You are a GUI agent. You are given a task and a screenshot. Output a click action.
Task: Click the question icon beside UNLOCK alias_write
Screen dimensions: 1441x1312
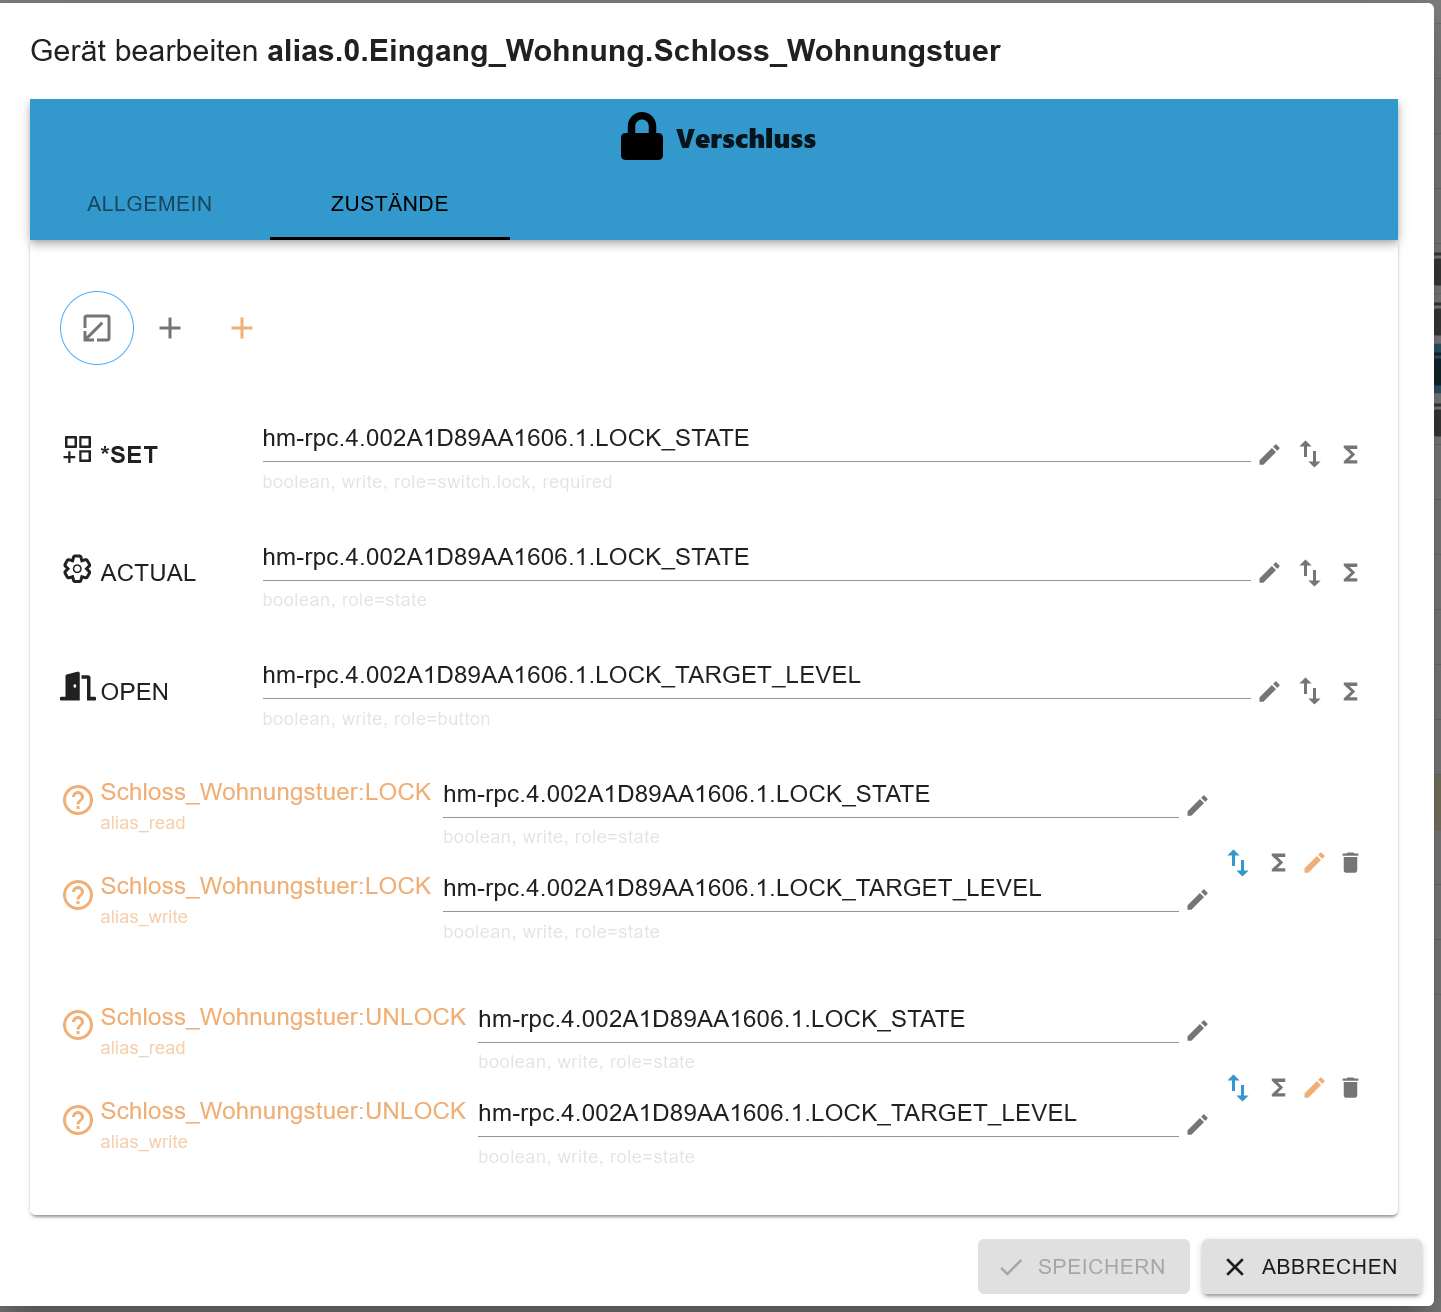(x=78, y=1119)
